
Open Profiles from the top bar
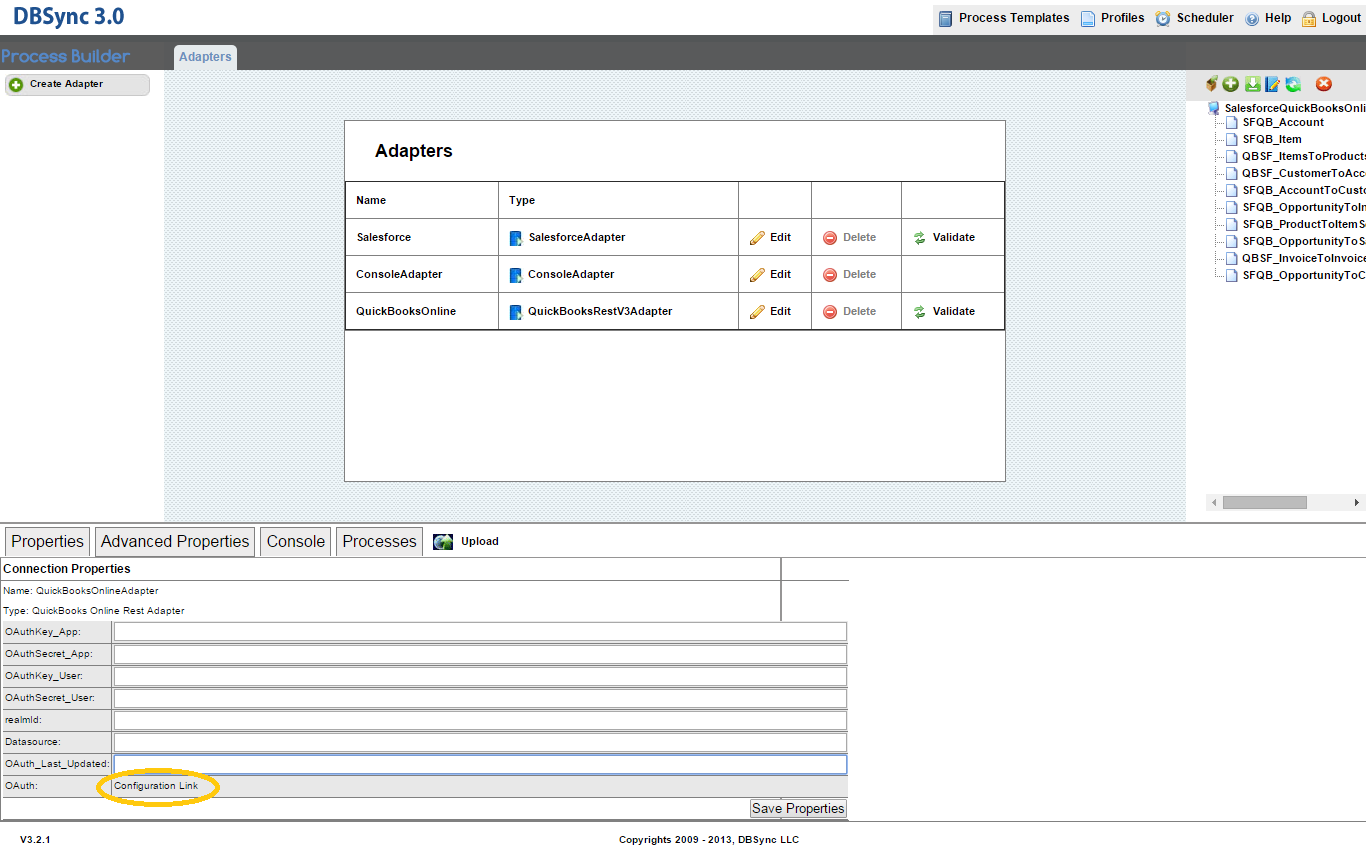pyautogui.click(x=1112, y=18)
